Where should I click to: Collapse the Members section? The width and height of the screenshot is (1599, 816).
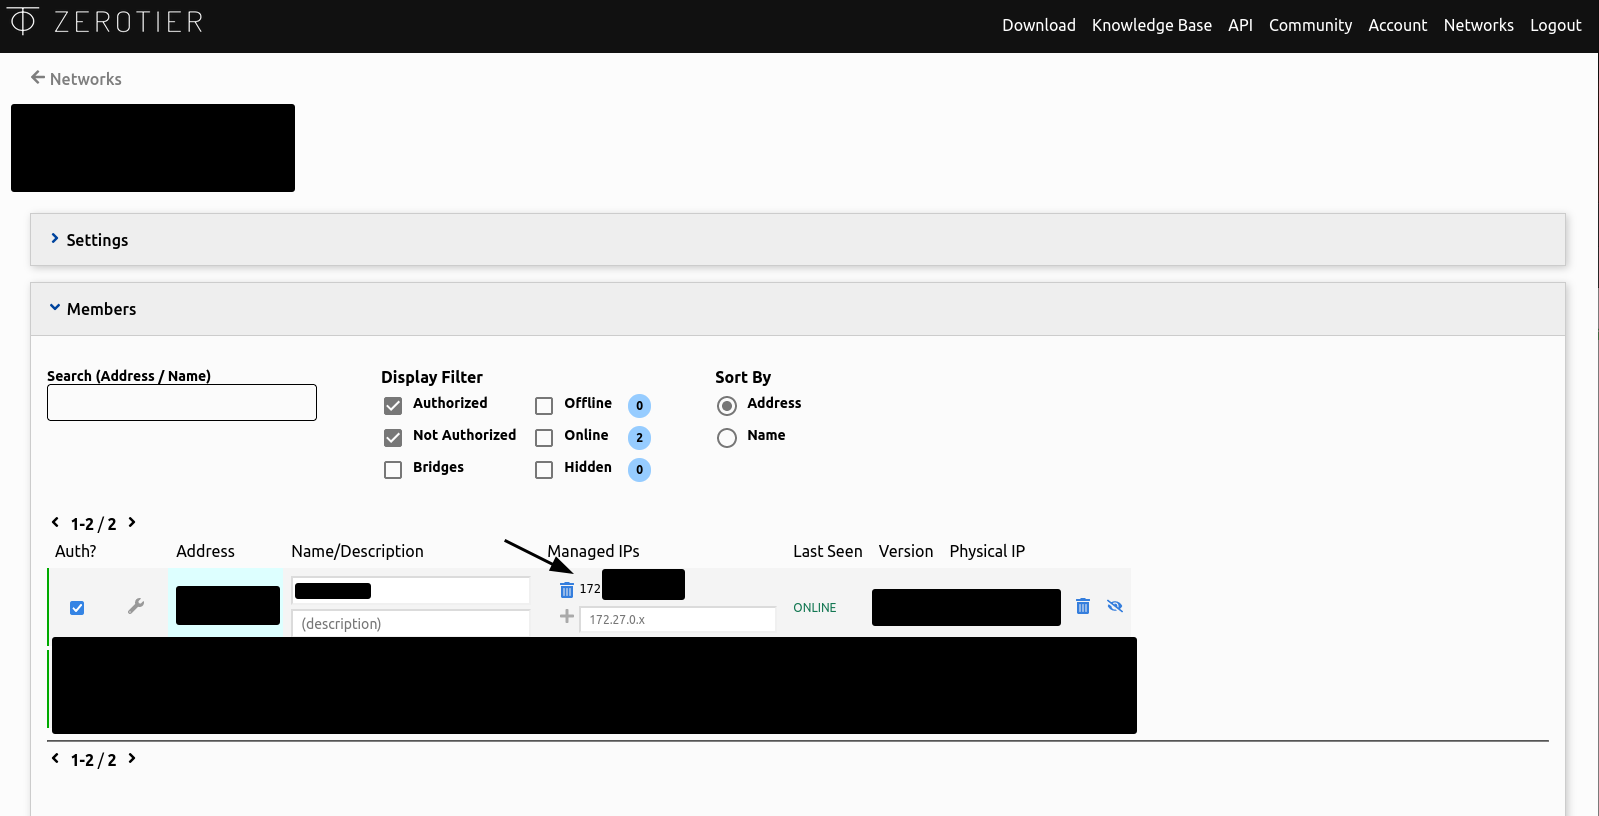(x=798, y=309)
